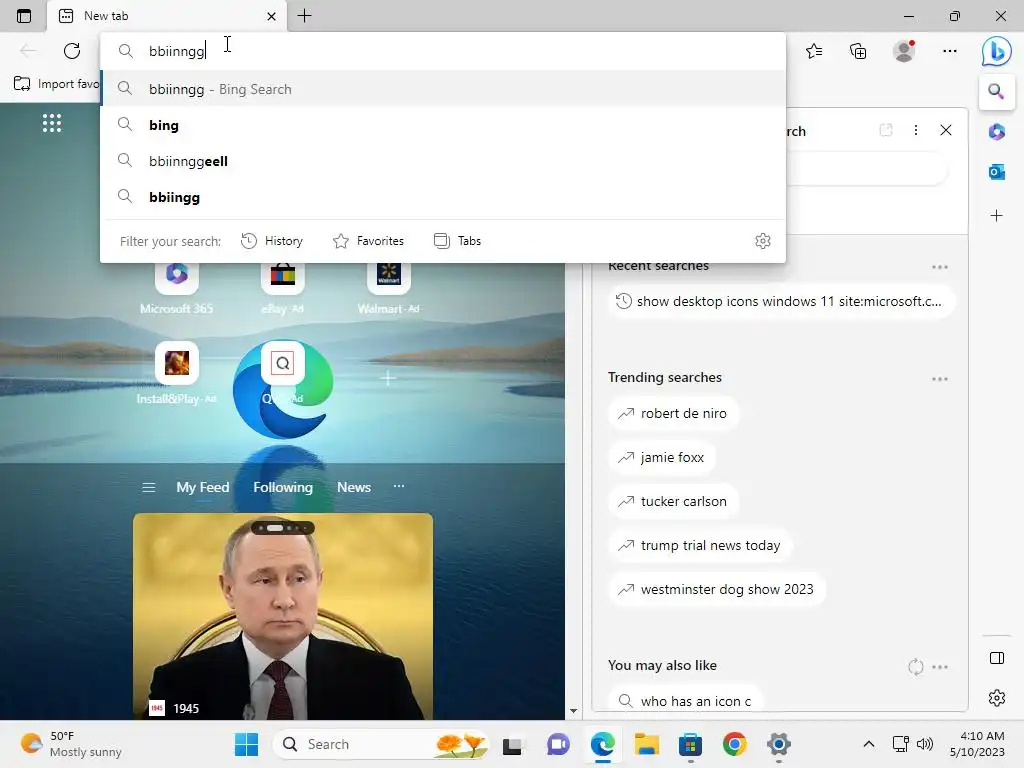Open Outlook sidebar icon
The height and width of the screenshot is (768, 1024).
tap(997, 172)
